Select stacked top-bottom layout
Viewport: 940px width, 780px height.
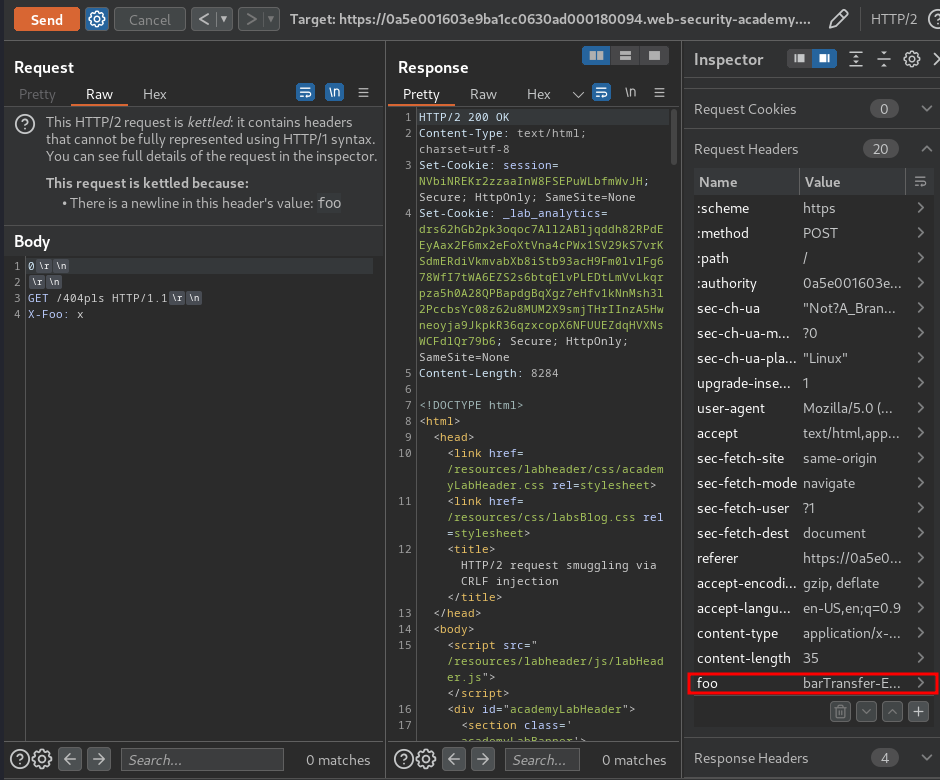625,55
